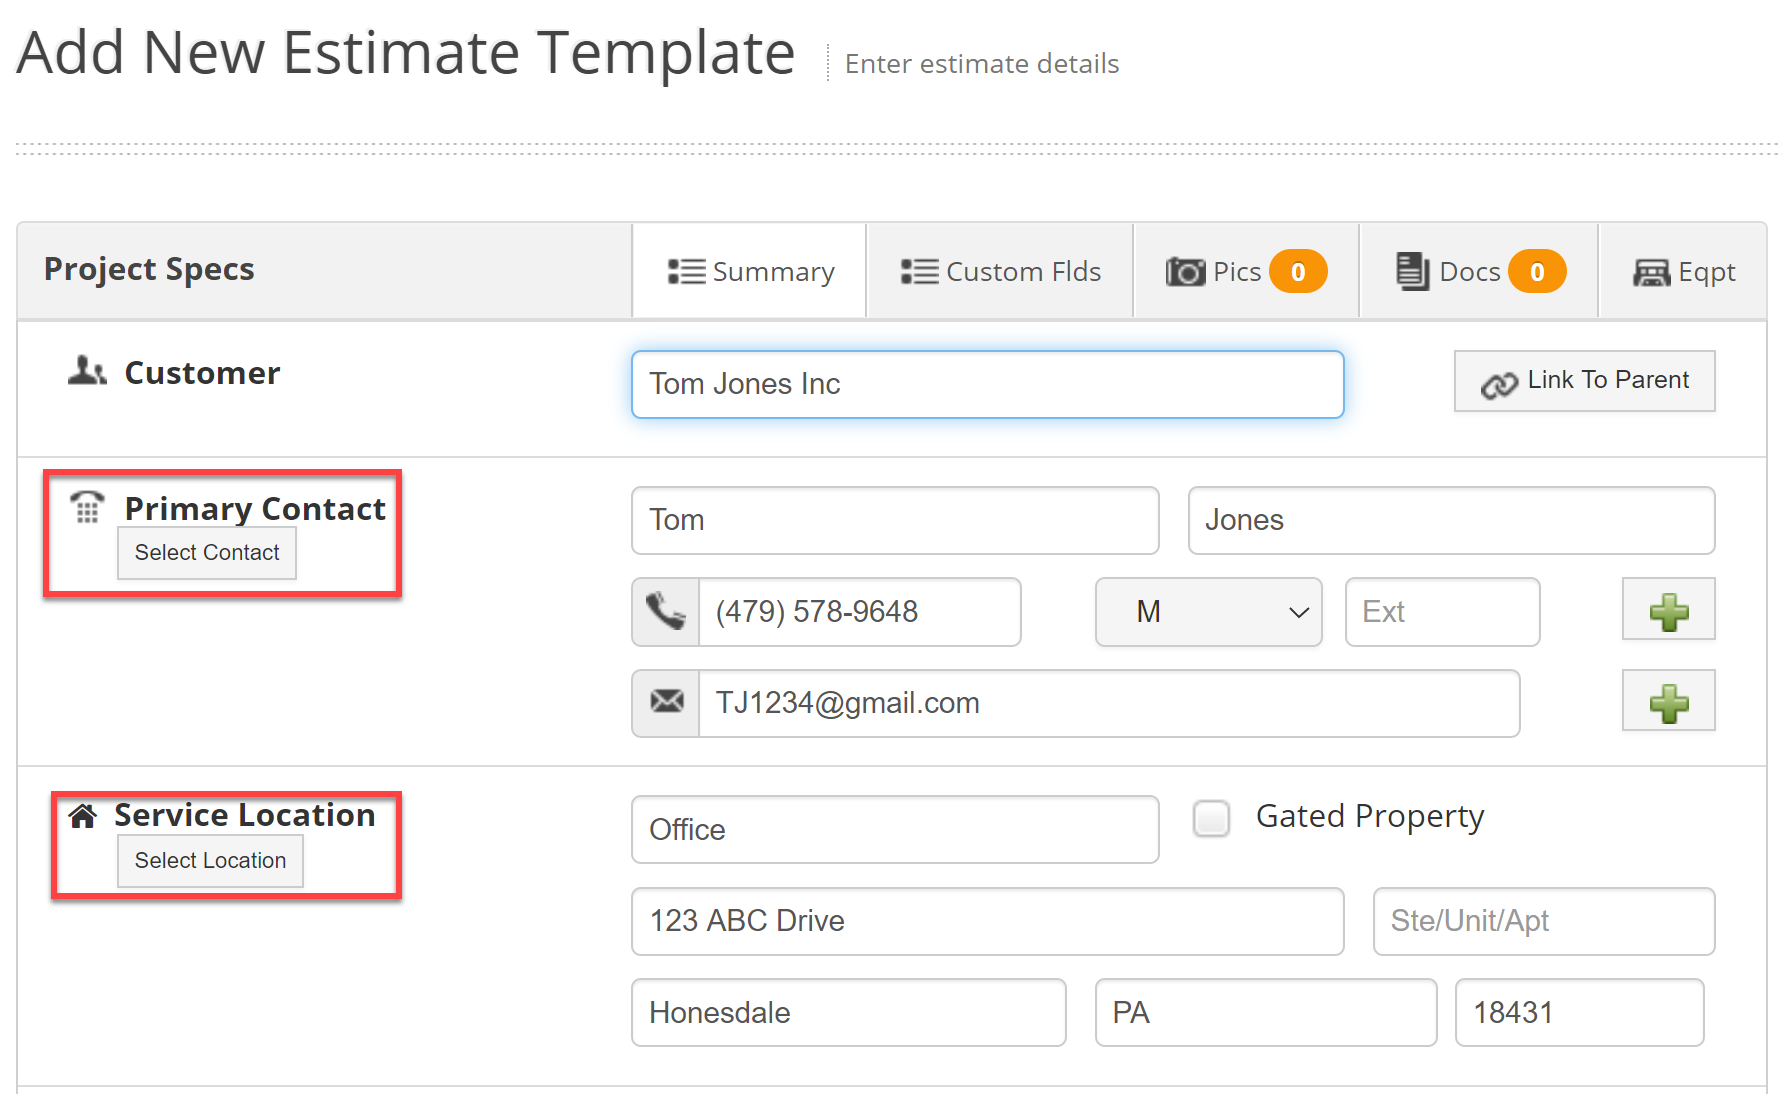Click the Pics count badge

[1298, 272]
